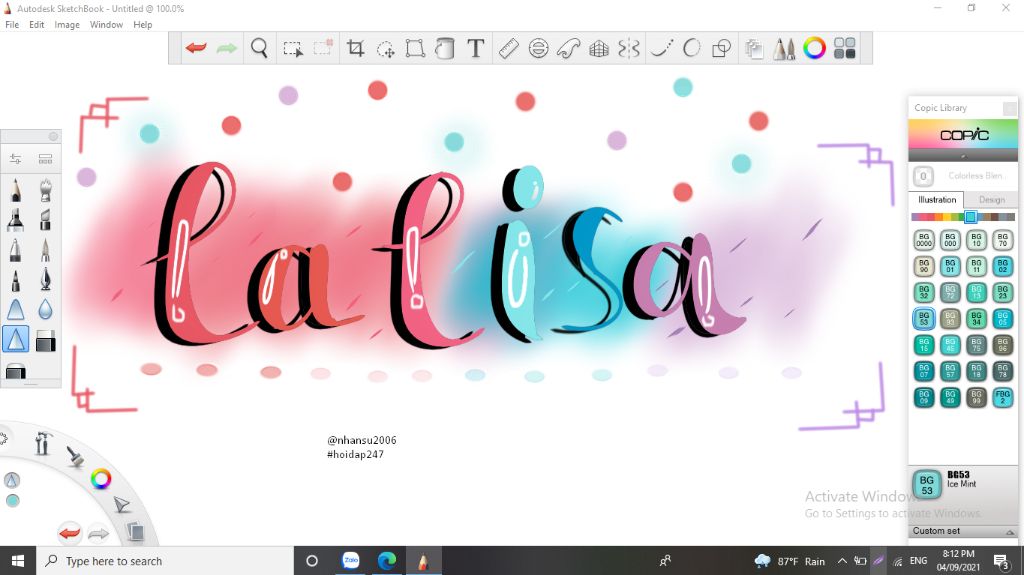This screenshot has width=1024, height=575.
Task: Collapse the Copic banner arrow
Action: tap(963, 156)
